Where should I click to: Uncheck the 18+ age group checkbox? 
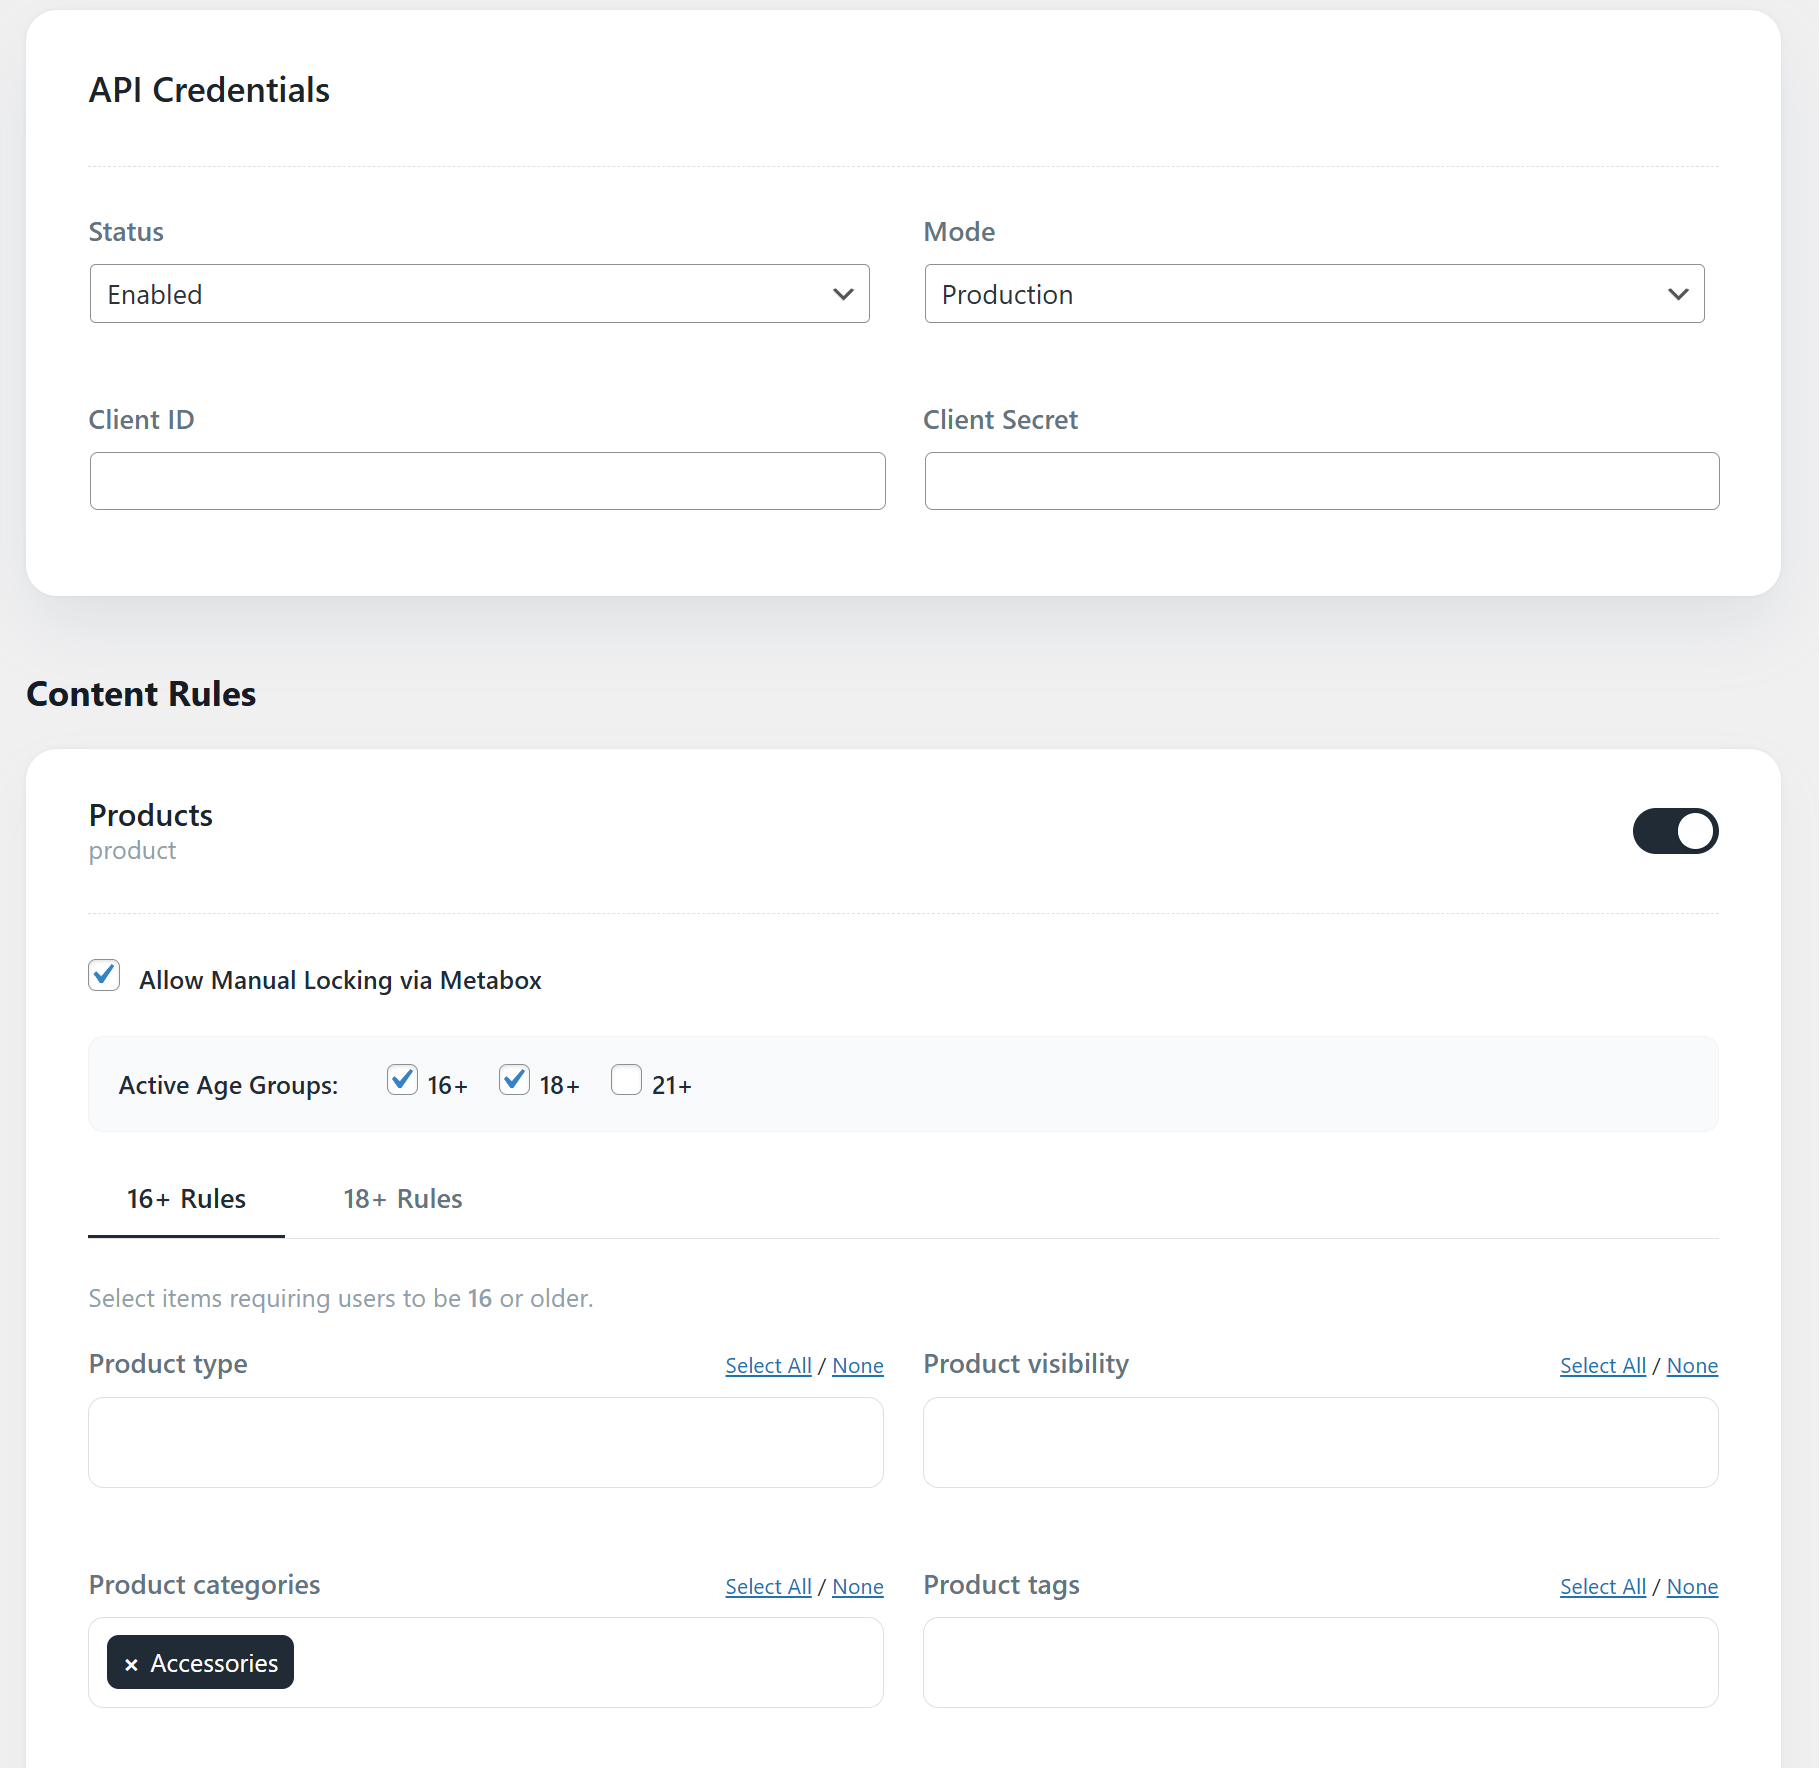coord(514,1080)
